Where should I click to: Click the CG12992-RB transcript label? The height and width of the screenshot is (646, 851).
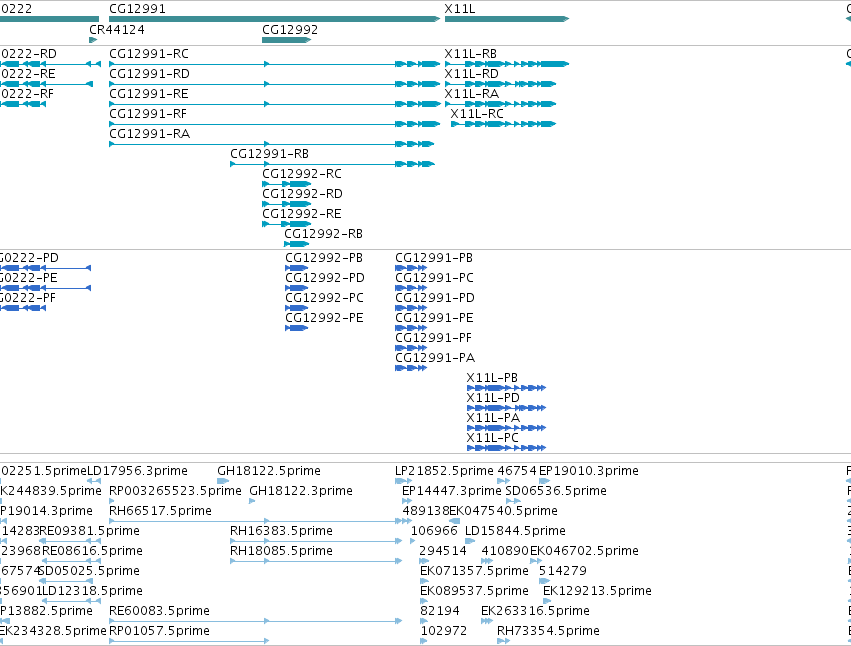point(323,234)
